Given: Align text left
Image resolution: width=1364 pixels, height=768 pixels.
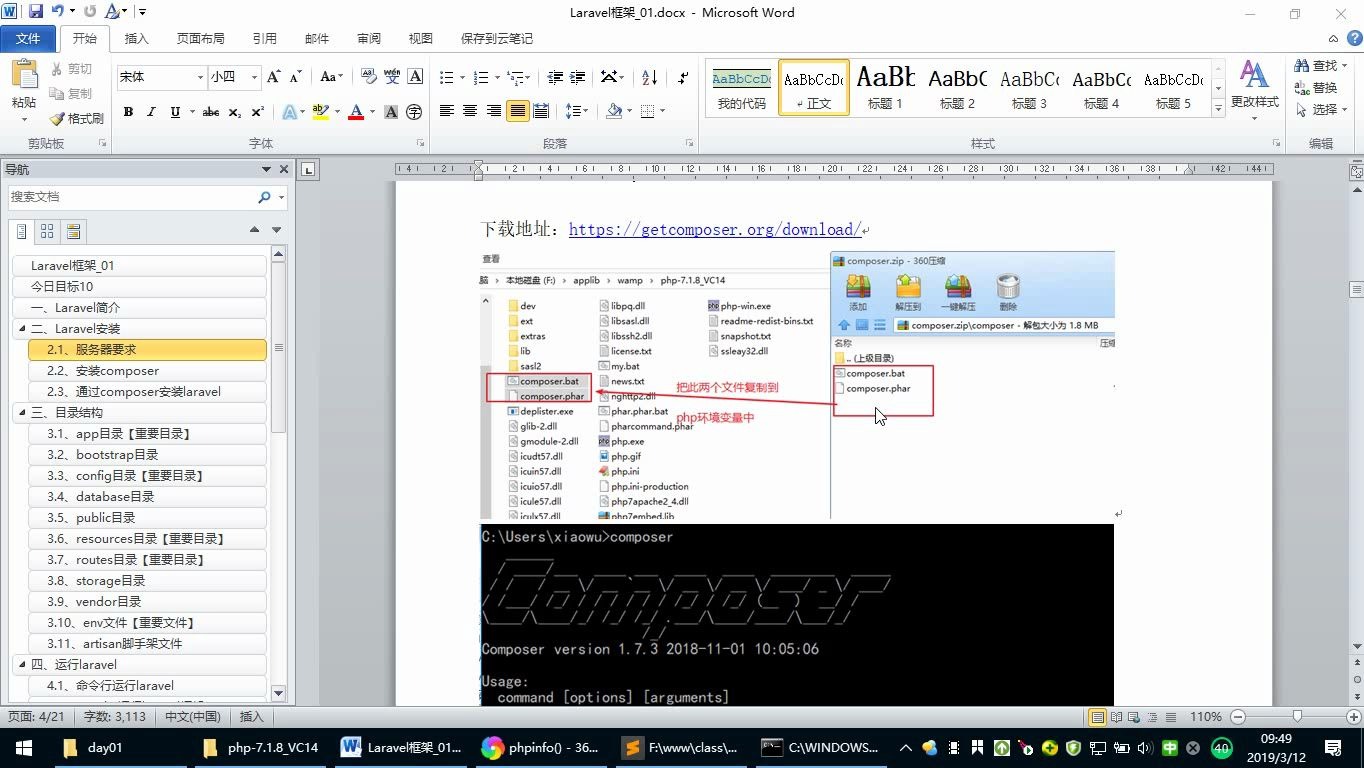Looking at the screenshot, I should click(446, 111).
